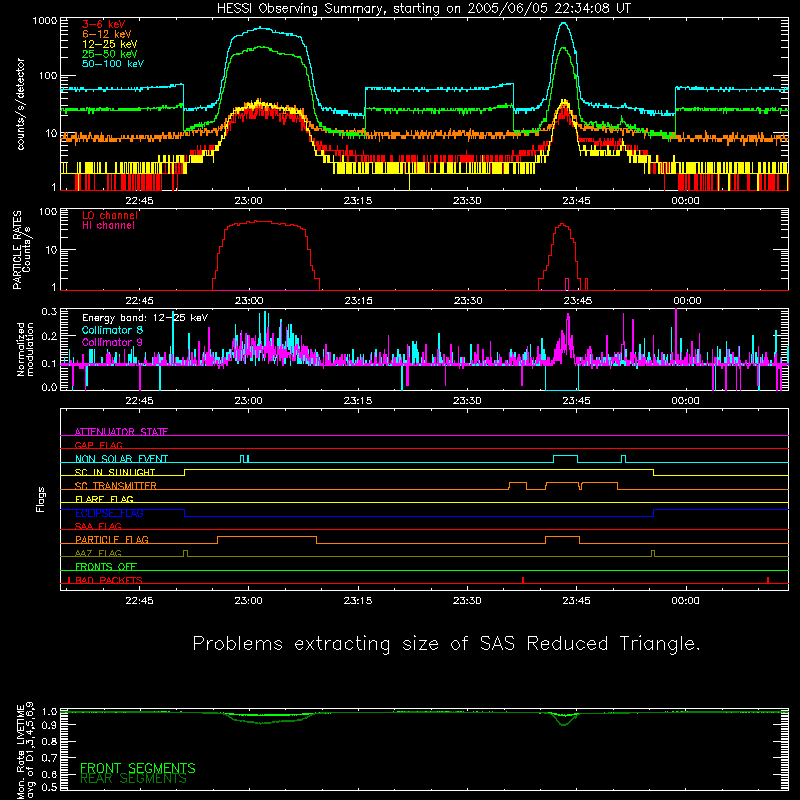Click the AAZ FLAG spike near 22:51
800x800 pixels.
pos(185,553)
